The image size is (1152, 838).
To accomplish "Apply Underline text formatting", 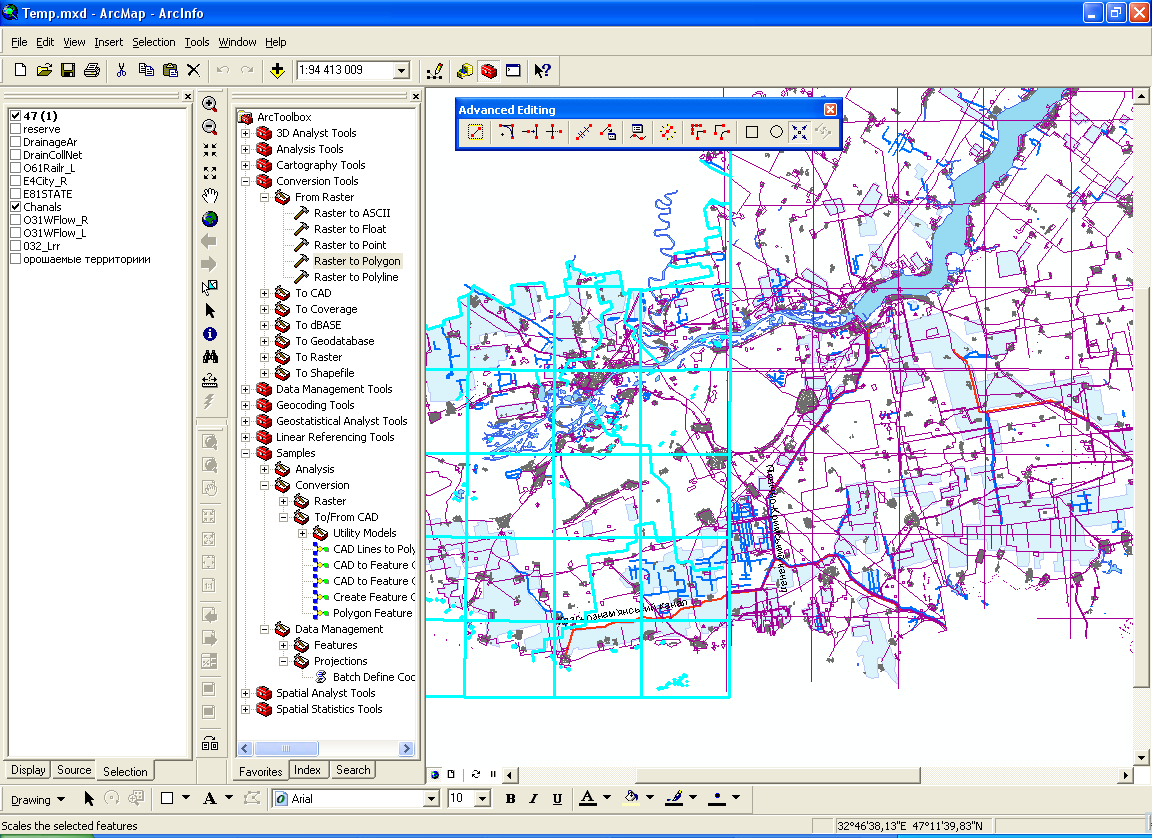I will point(558,799).
